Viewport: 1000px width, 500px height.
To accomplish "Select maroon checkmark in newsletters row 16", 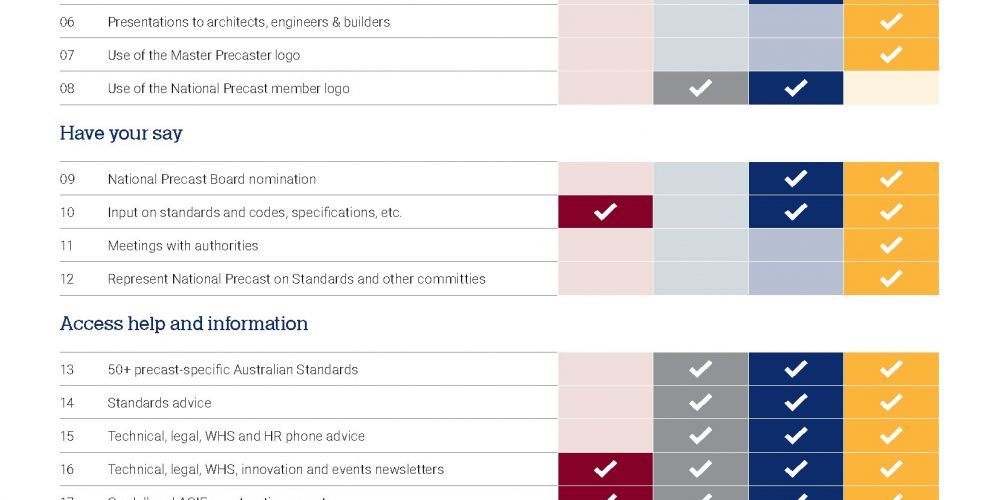I will pos(605,469).
